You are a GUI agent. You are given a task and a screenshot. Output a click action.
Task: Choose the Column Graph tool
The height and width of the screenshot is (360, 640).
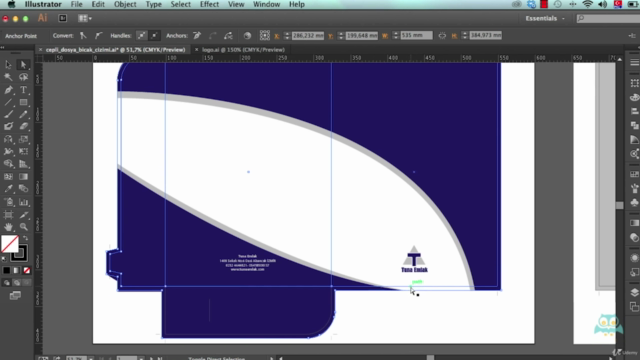pyautogui.click(x=23, y=202)
